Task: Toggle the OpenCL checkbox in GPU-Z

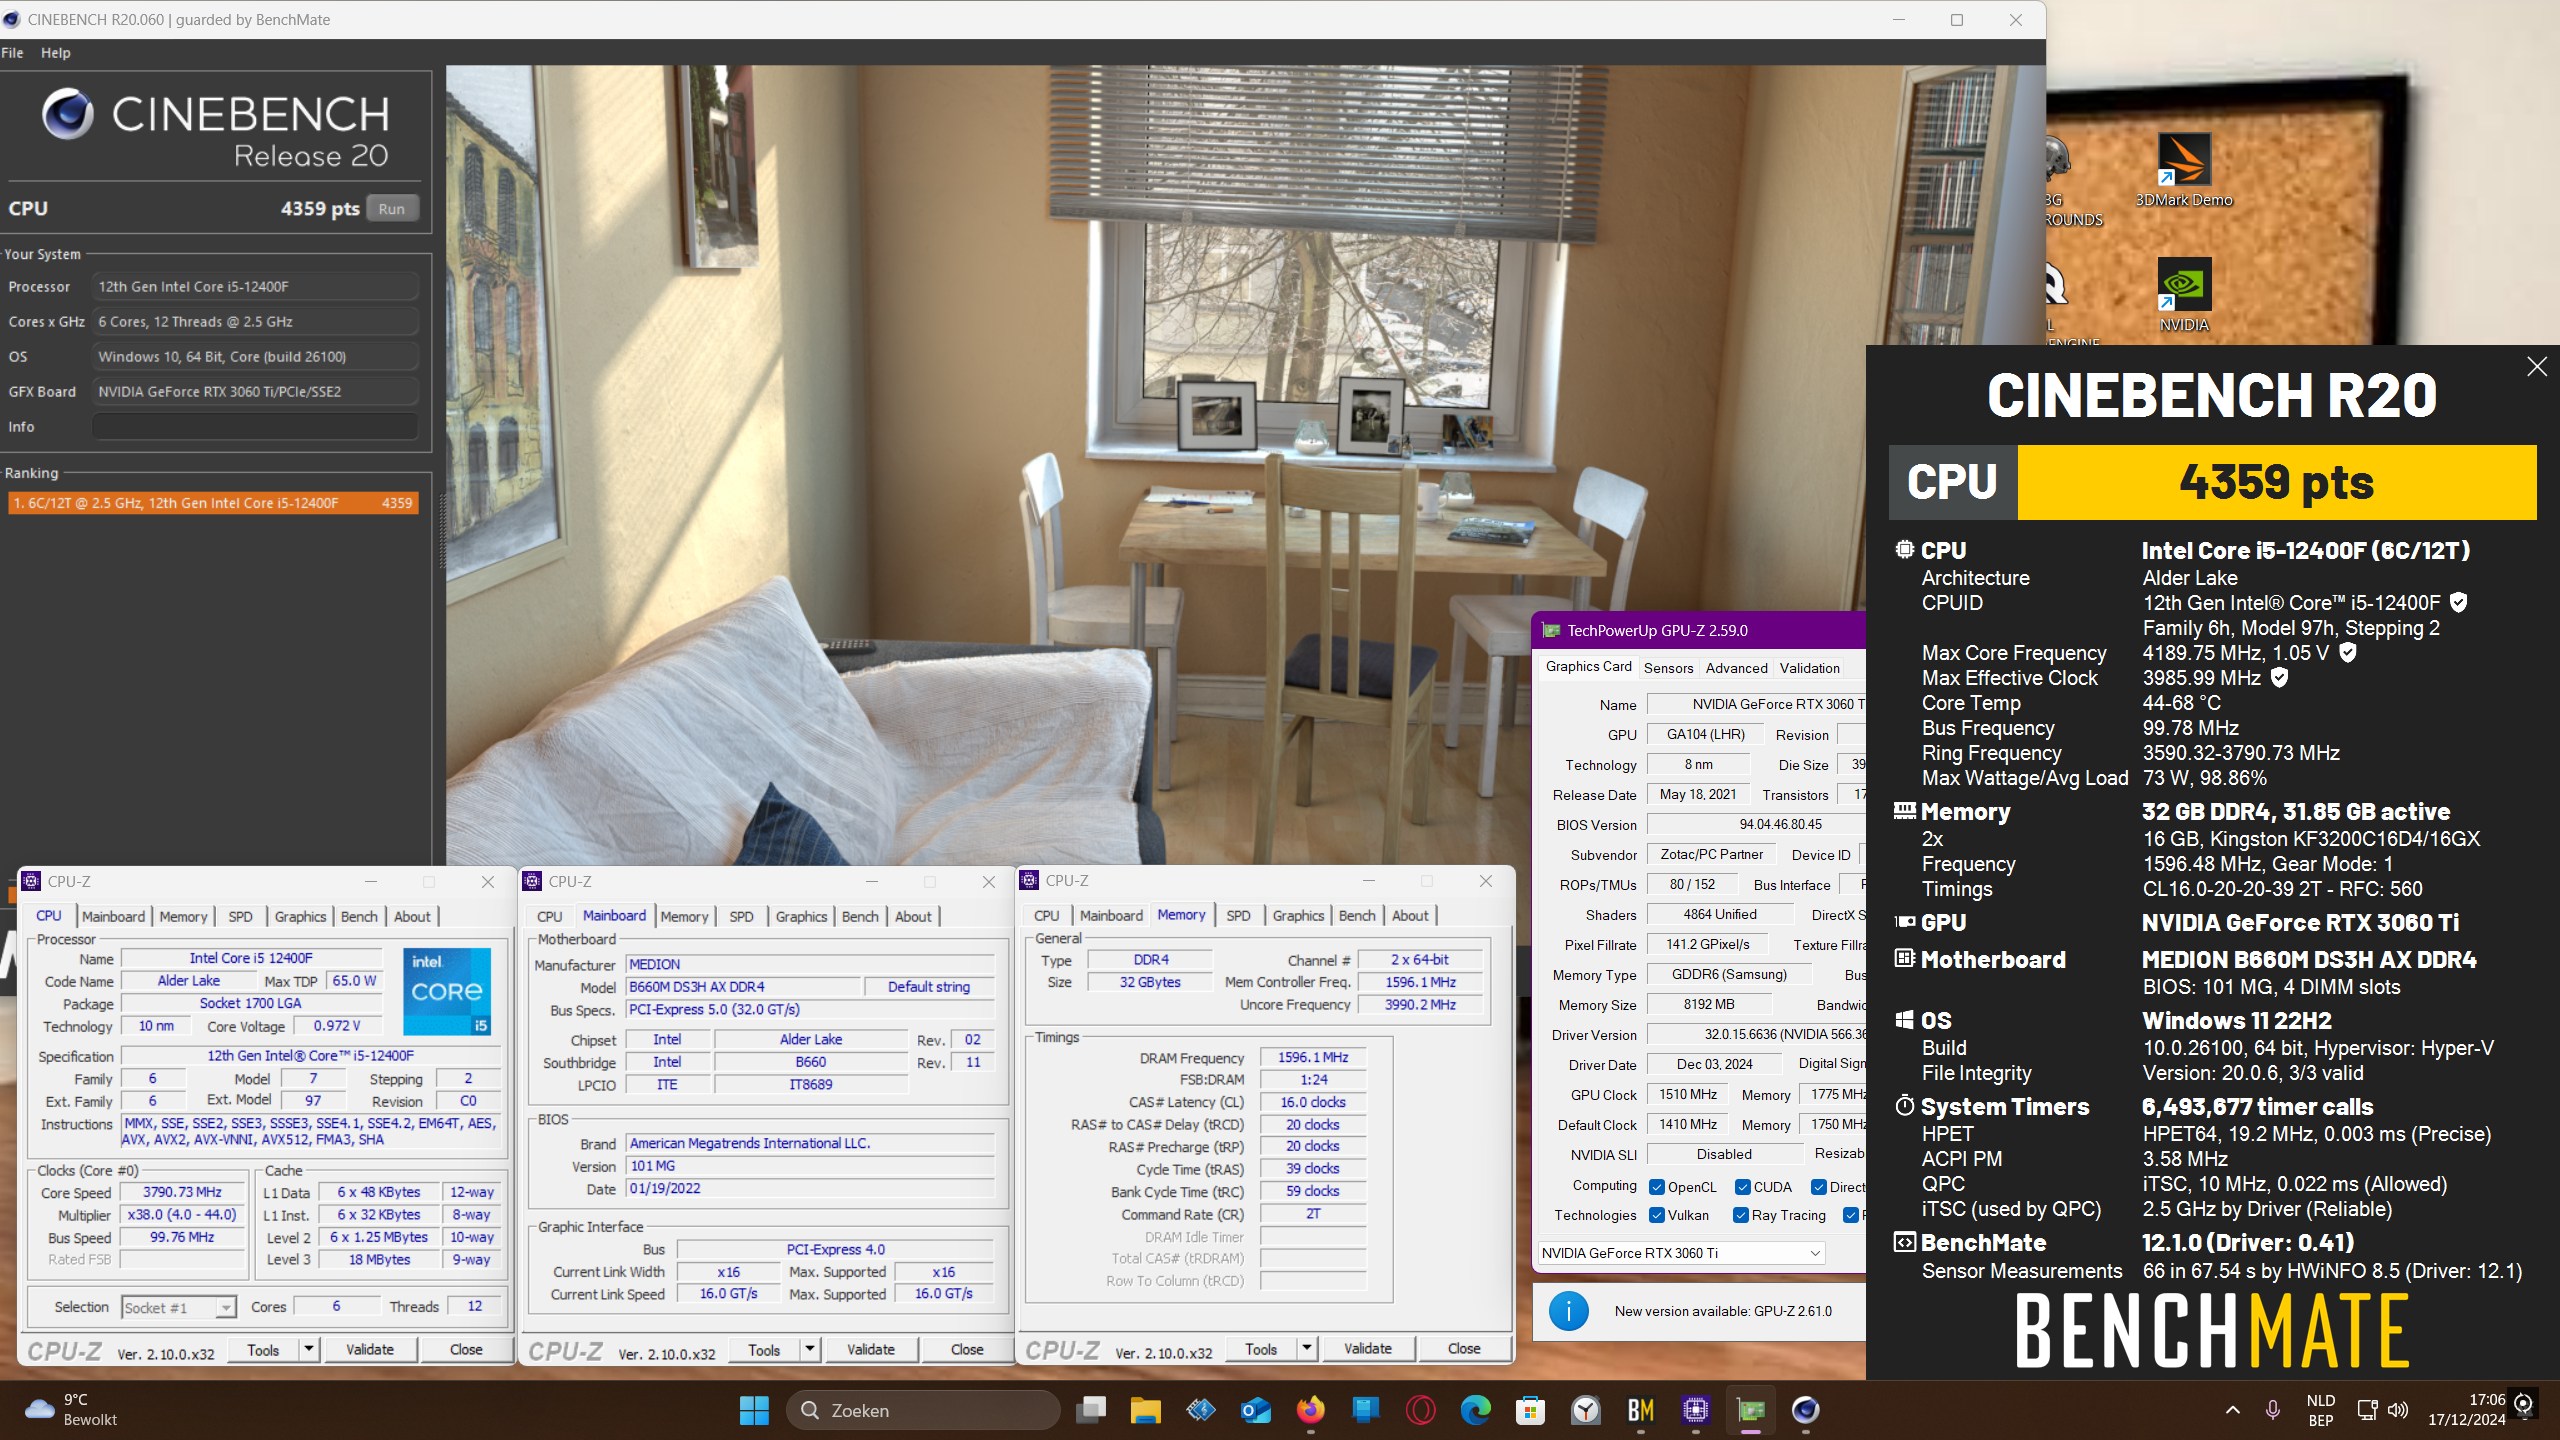Action: [x=1657, y=1187]
